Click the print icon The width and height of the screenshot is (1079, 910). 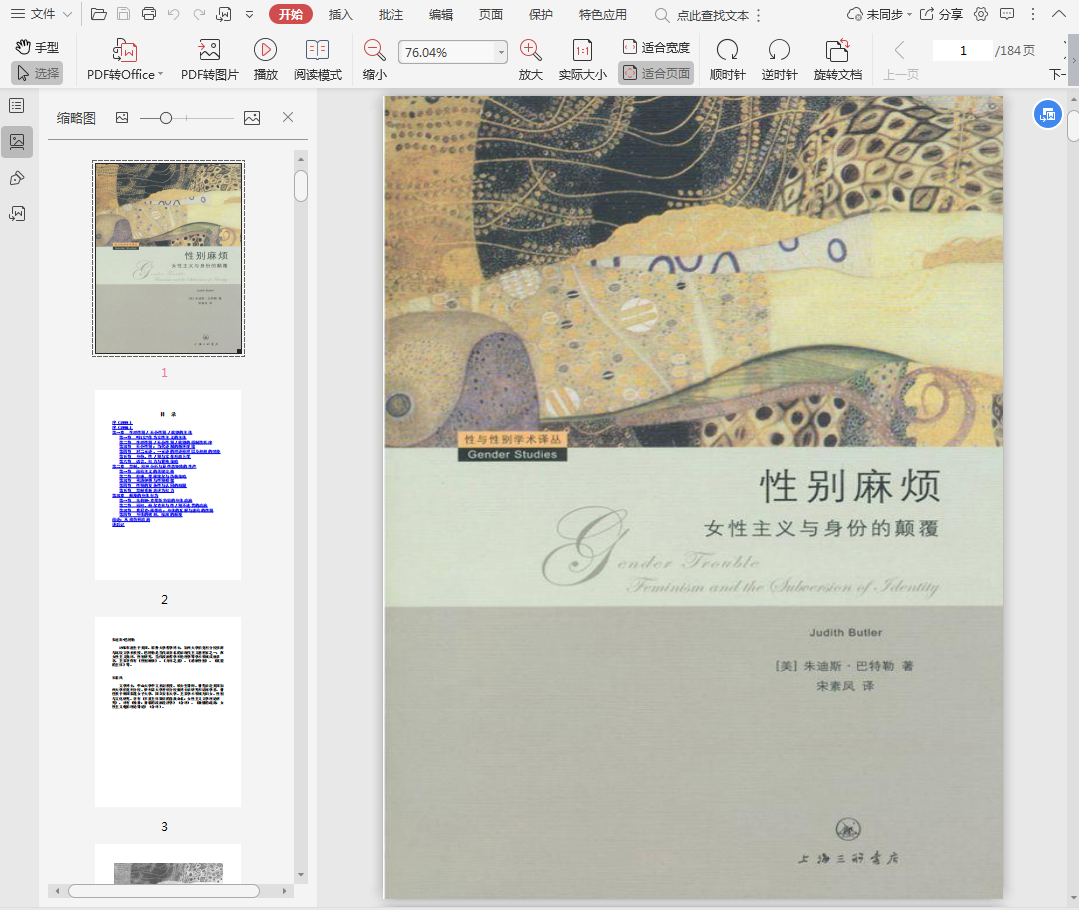point(149,14)
